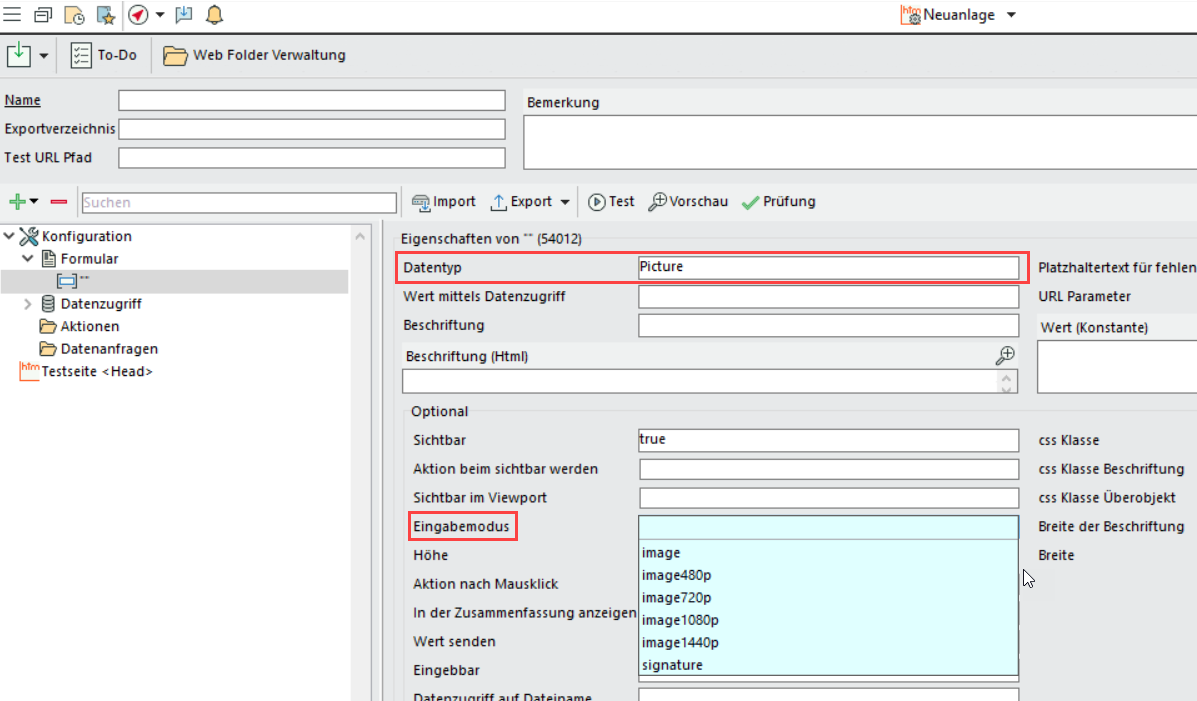Click the cascading windows icon
The width and height of the screenshot is (1197, 701).
43,15
